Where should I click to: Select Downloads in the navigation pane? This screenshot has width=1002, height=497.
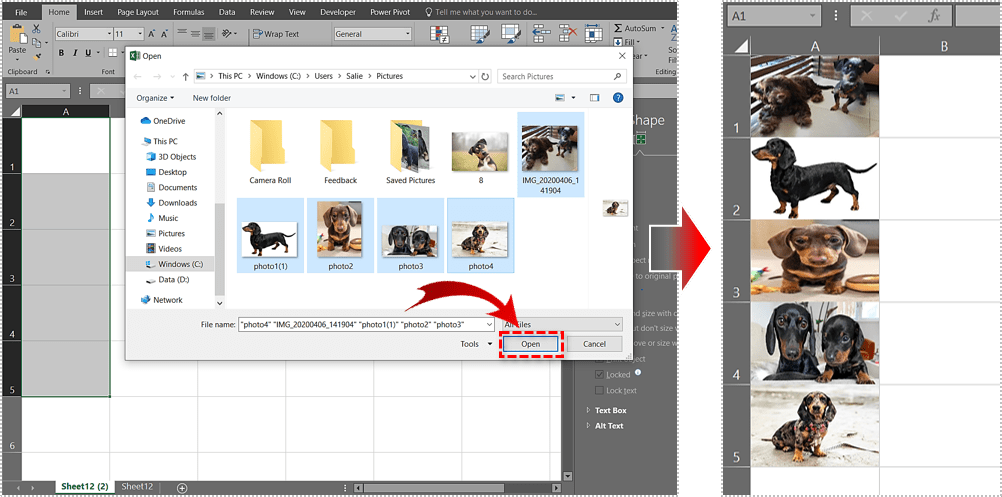click(177, 202)
